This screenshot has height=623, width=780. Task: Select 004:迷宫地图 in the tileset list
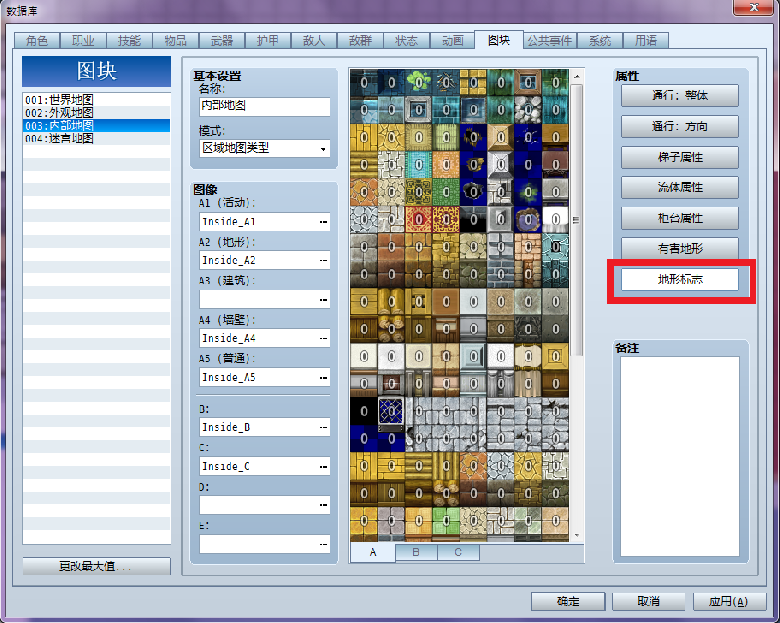pyautogui.click(x=97, y=138)
